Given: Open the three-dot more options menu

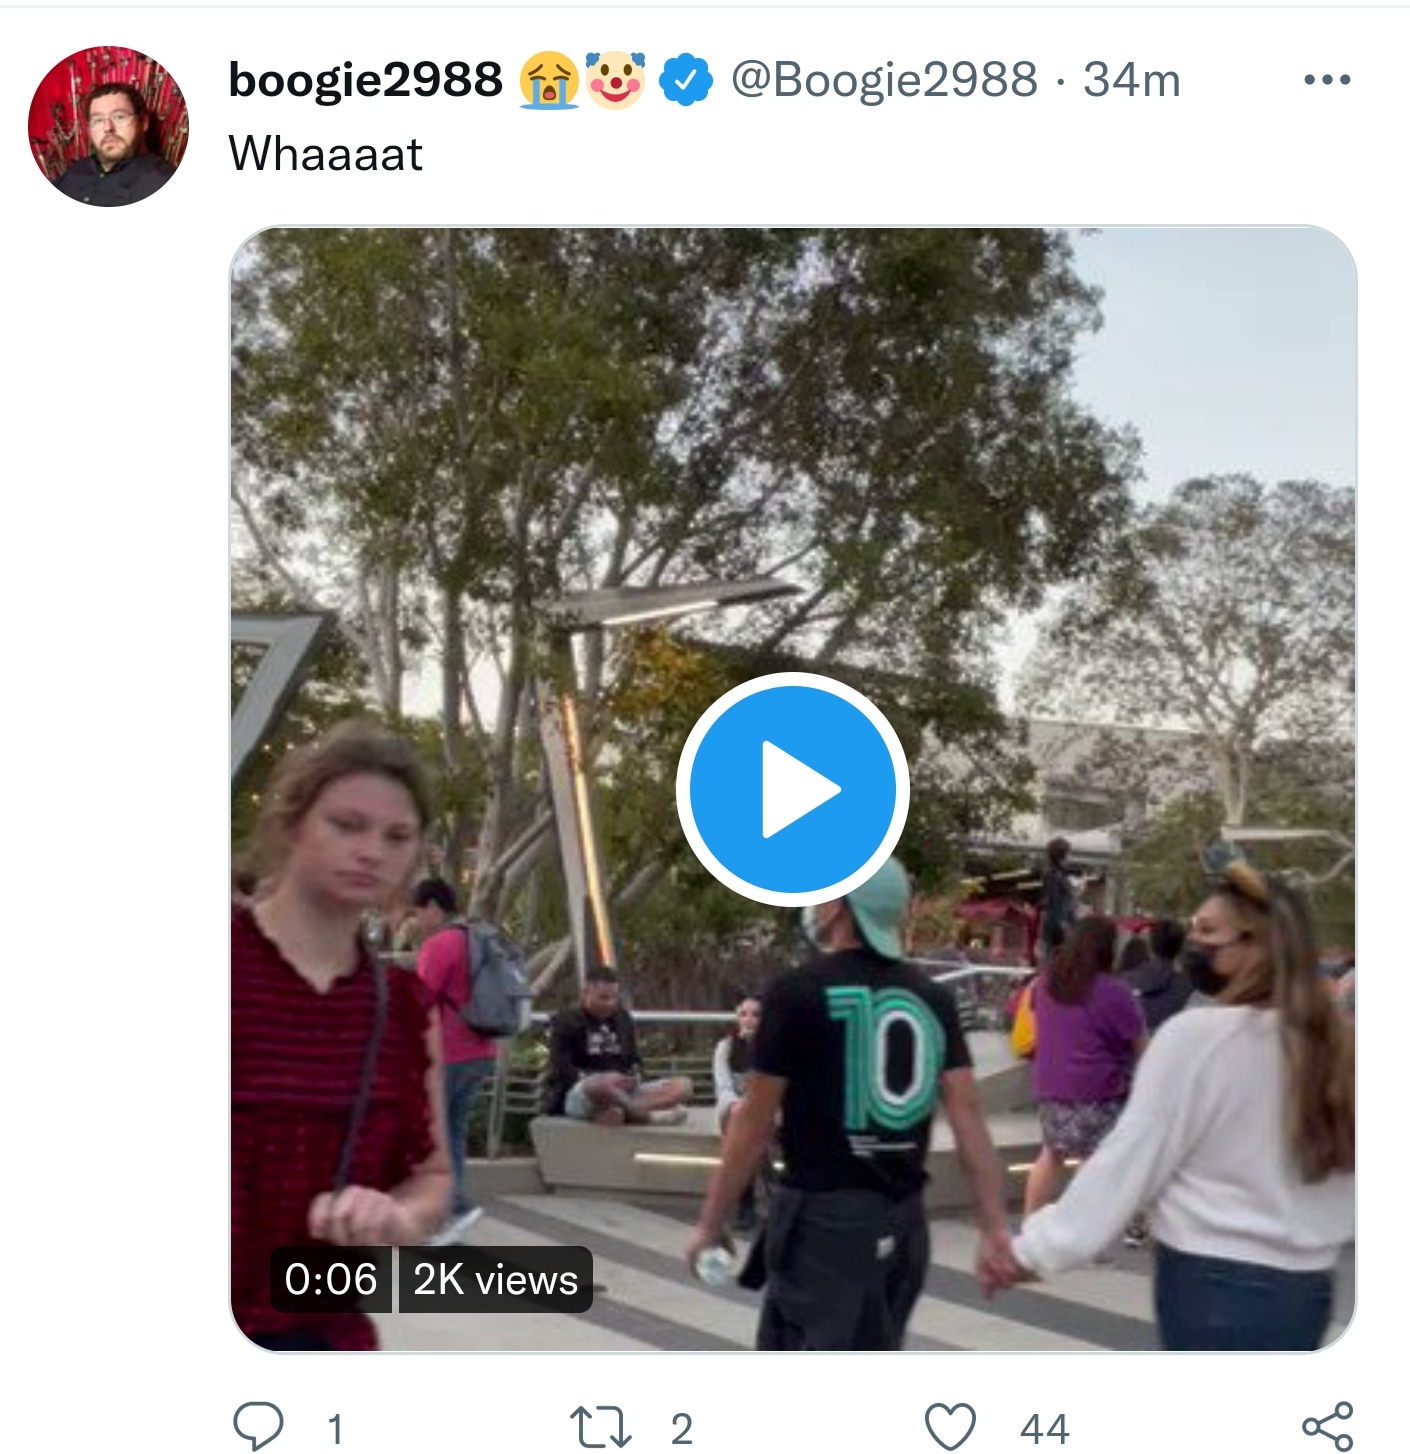Looking at the screenshot, I should pos(1327,80).
